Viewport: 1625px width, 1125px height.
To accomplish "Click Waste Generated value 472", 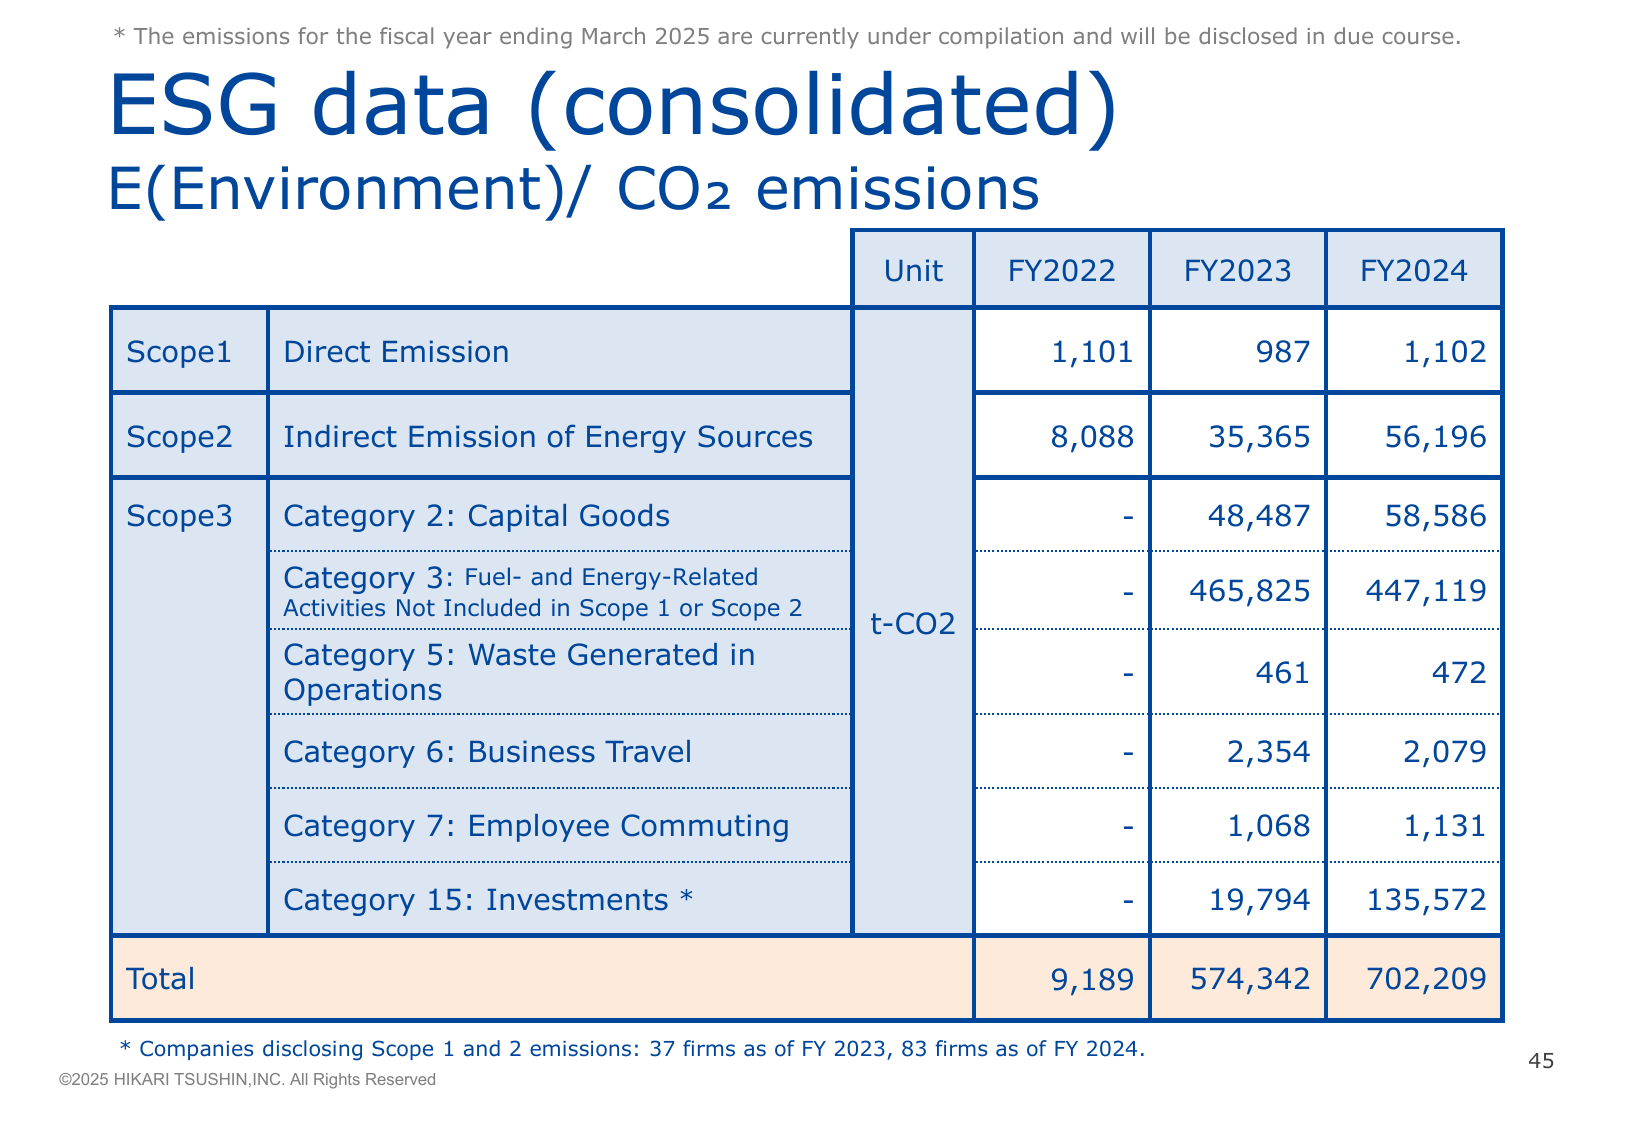I will [x=1459, y=672].
